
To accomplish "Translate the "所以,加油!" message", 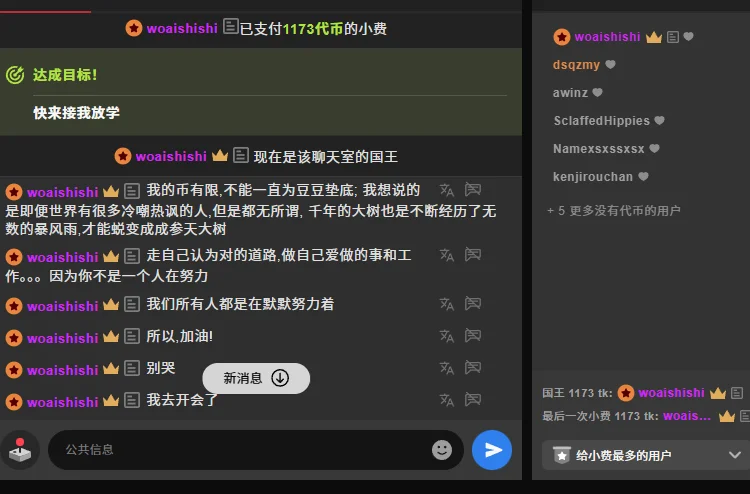I will pos(446,335).
